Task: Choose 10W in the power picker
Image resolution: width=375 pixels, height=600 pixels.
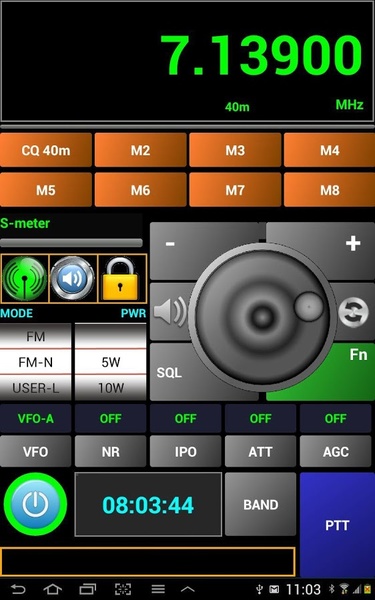Action: [111, 388]
